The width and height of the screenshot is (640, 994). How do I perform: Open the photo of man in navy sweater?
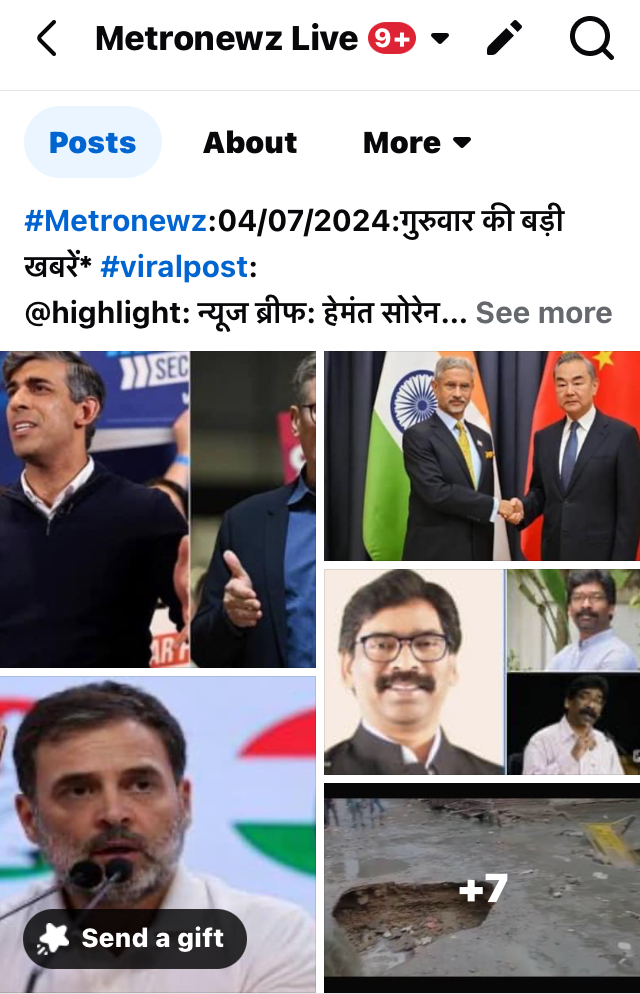(158, 509)
